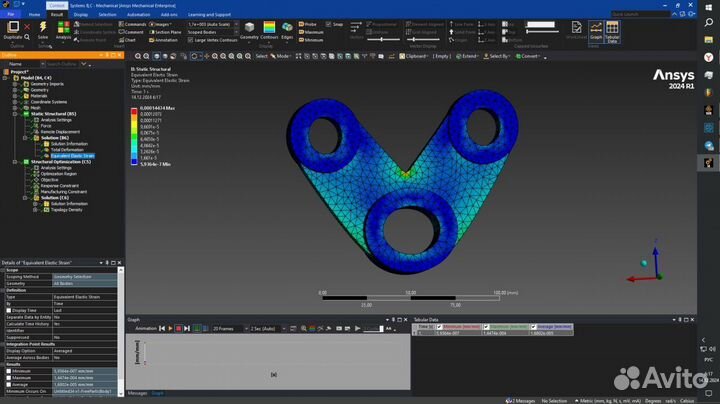Open the File menu
The width and height of the screenshot is (720, 404).
11,14
